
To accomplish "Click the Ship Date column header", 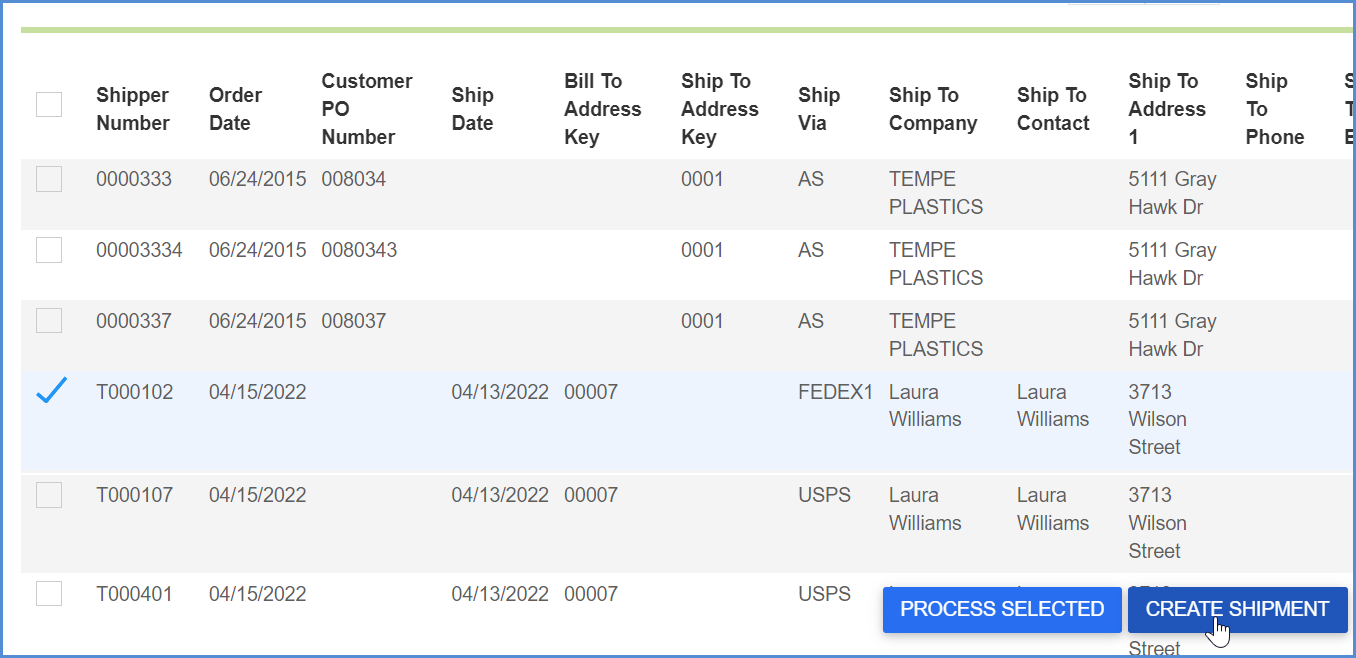I will point(473,109).
